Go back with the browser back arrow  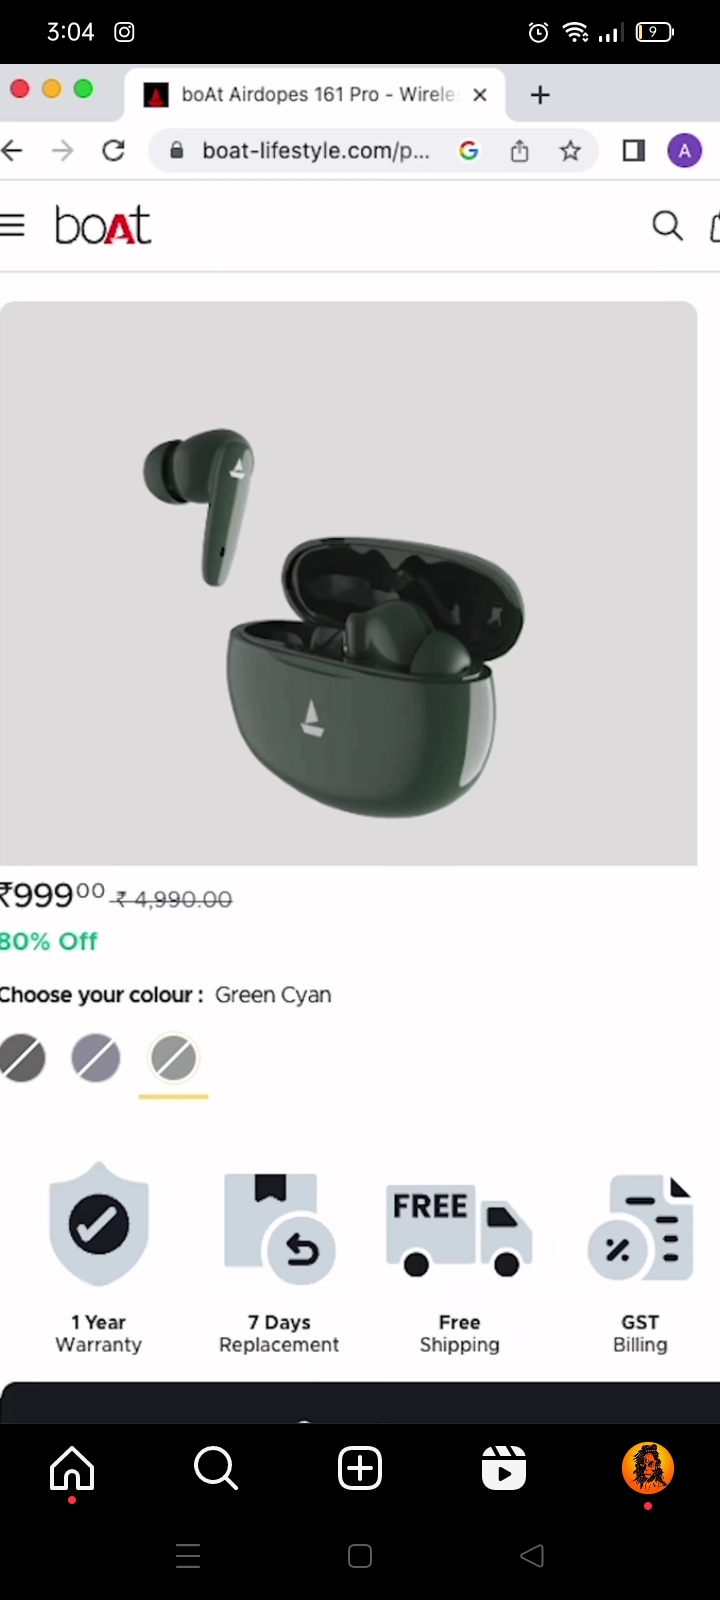tap(13, 151)
